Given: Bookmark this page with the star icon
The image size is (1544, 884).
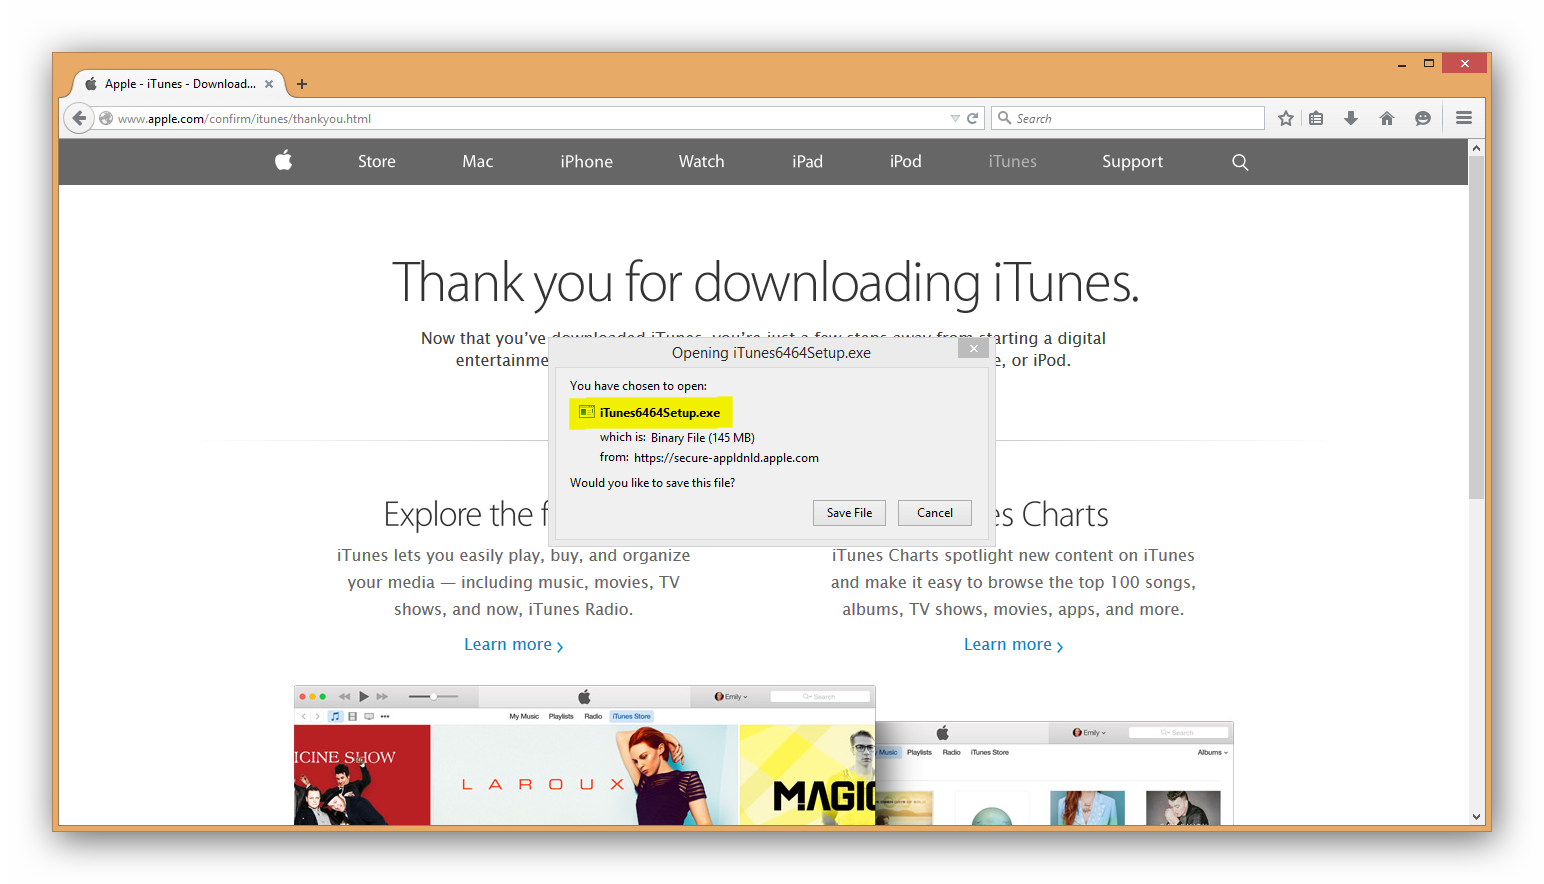Looking at the screenshot, I should [x=1286, y=118].
